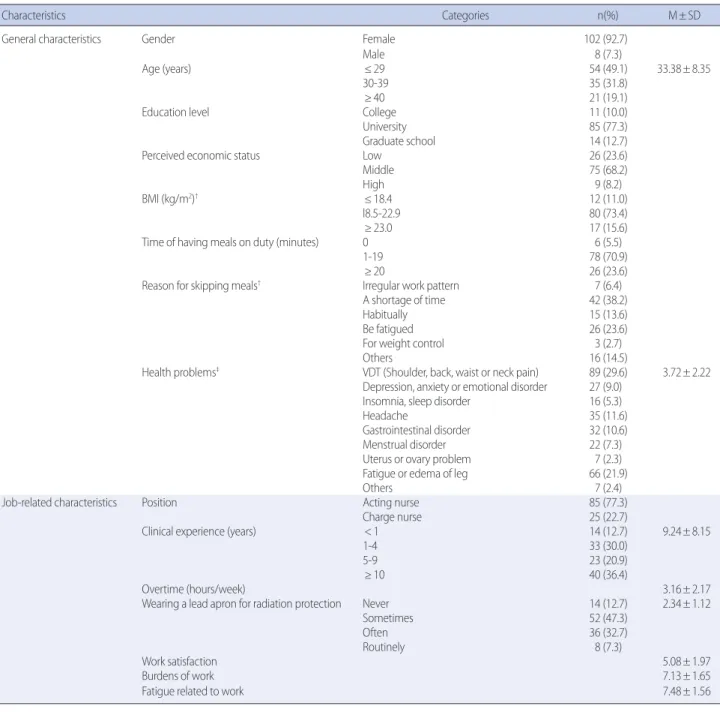Click the 'Age (years)' label

(x=166, y=69)
